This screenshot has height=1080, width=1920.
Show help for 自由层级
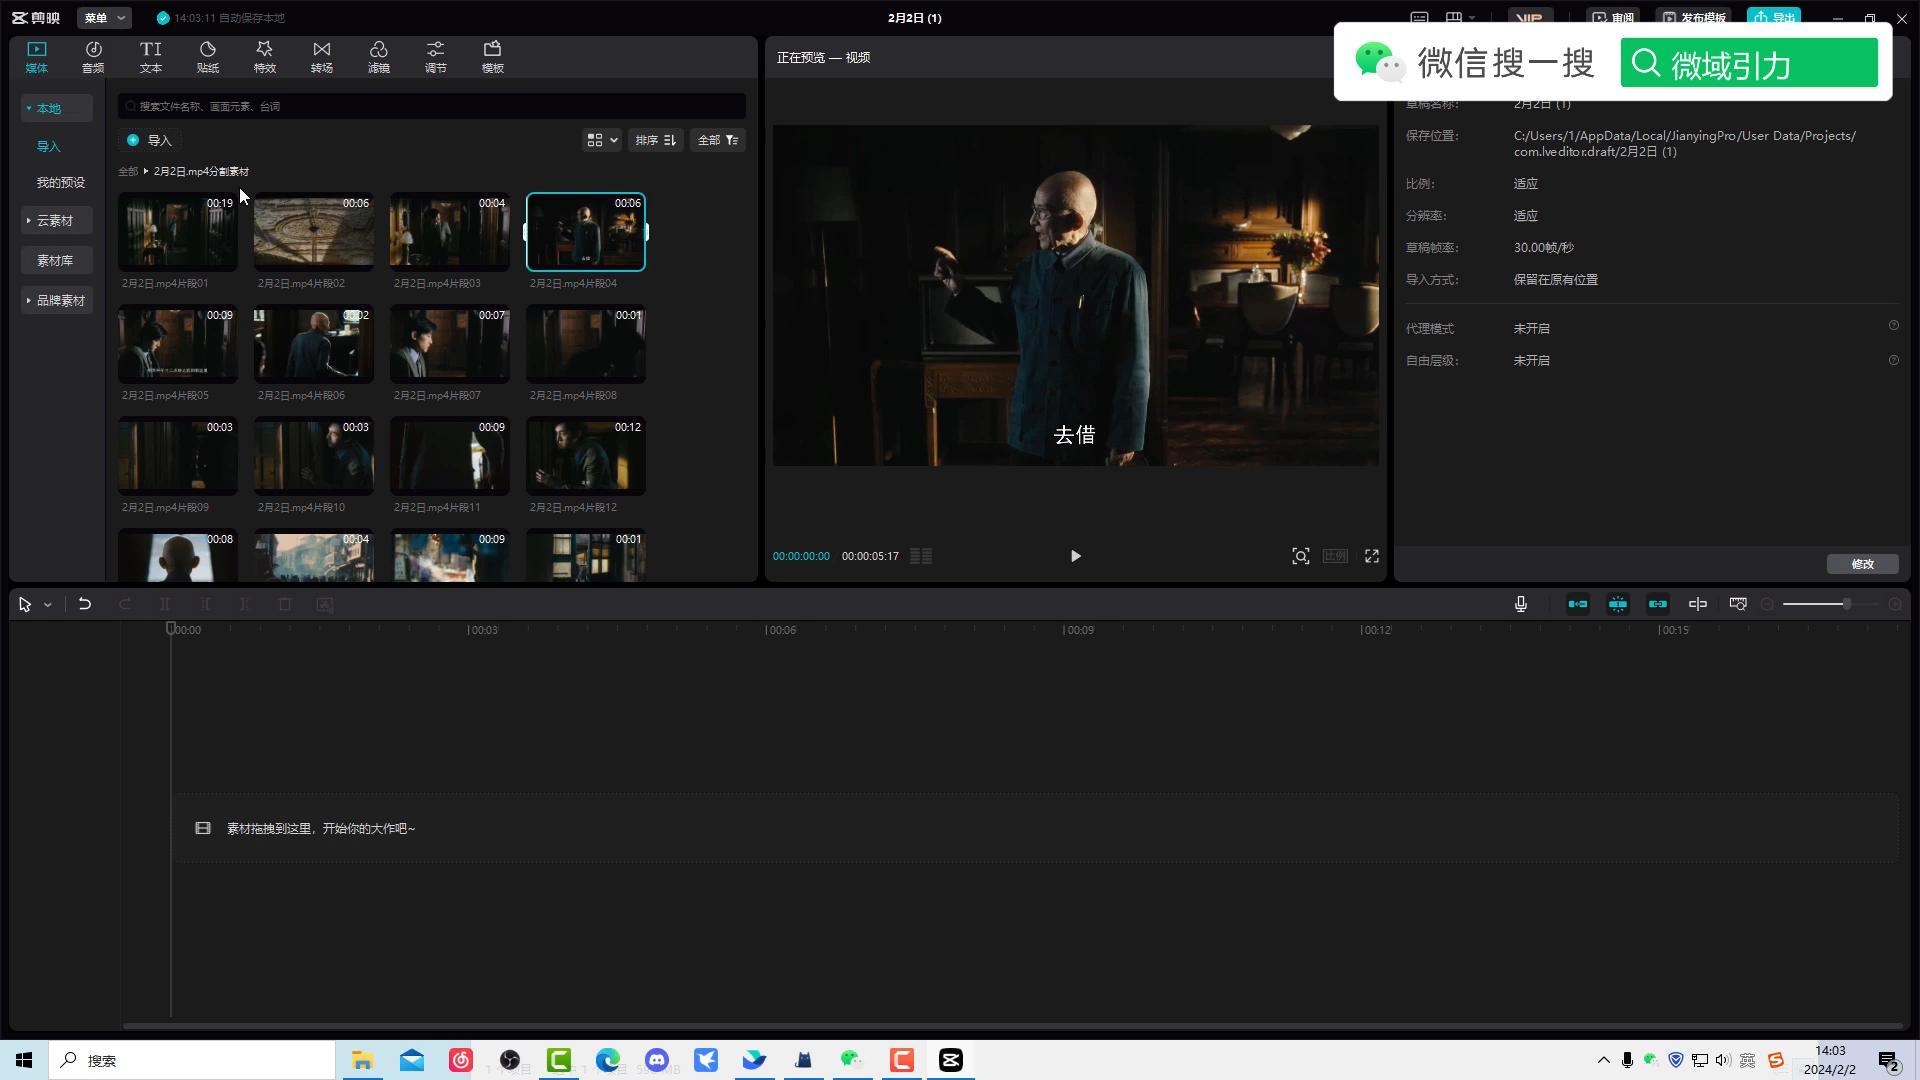tap(1893, 360)
